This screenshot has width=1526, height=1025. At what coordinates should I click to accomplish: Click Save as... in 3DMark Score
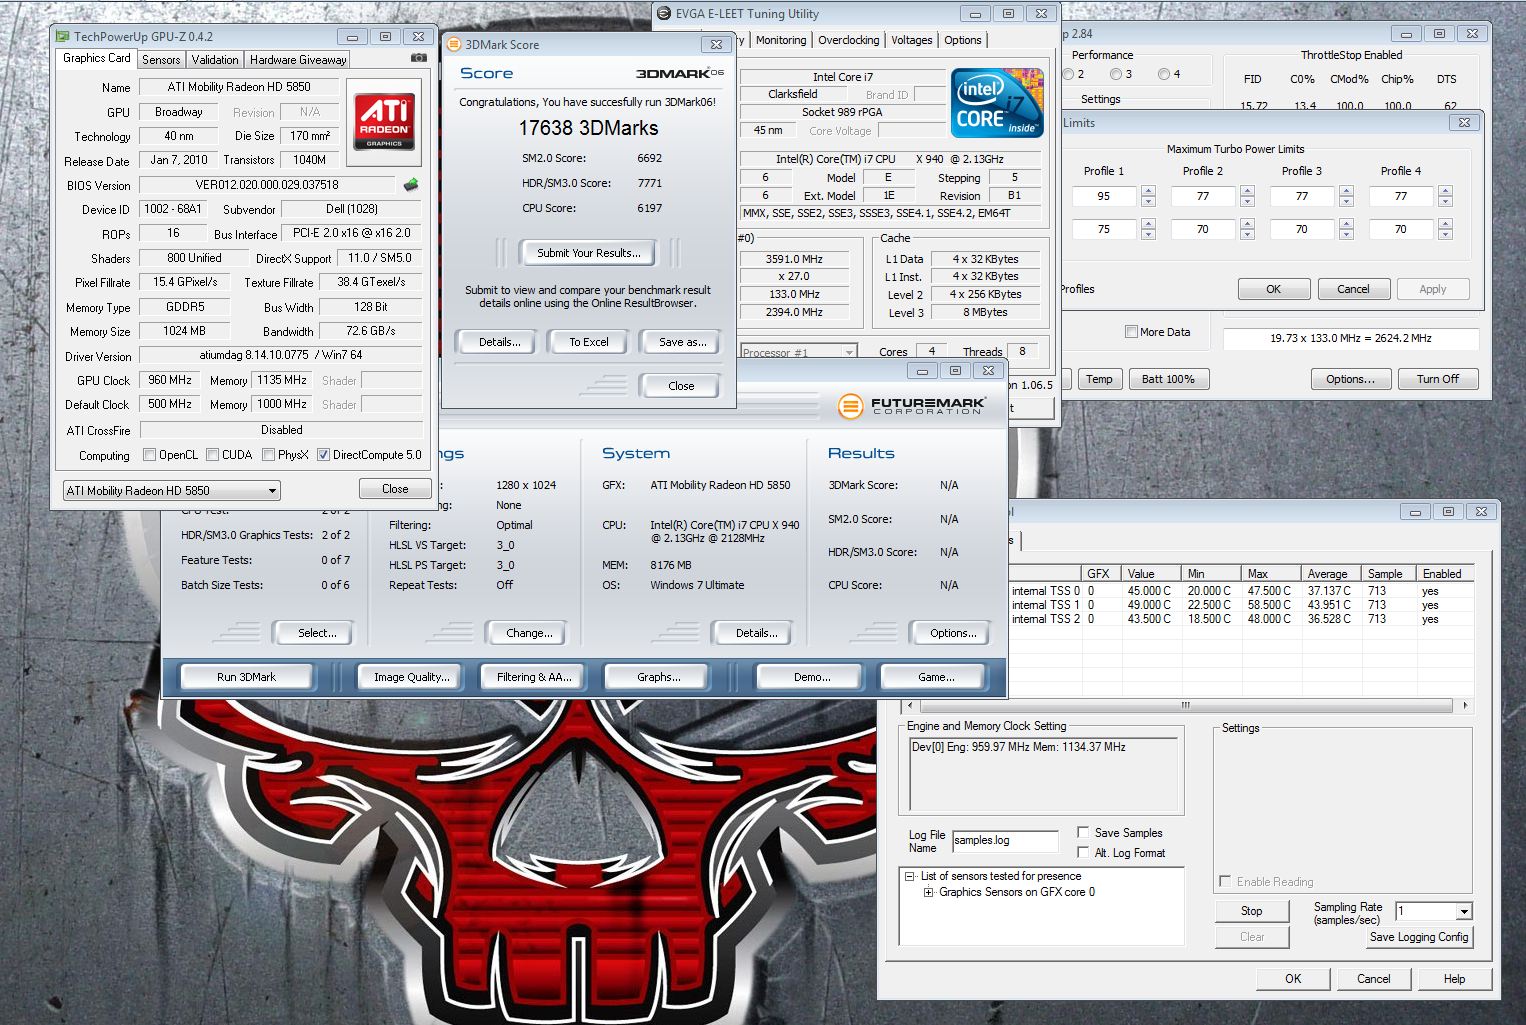pos(682,342)
